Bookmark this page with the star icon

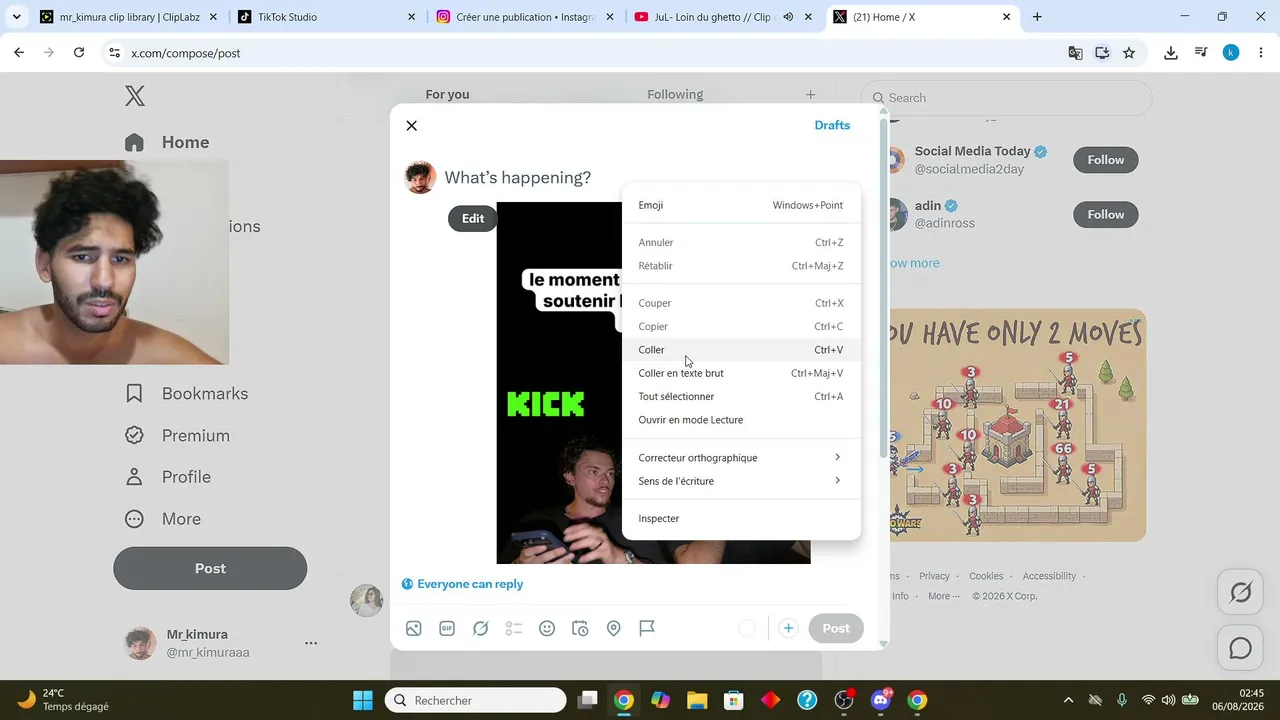[1129, 53]
